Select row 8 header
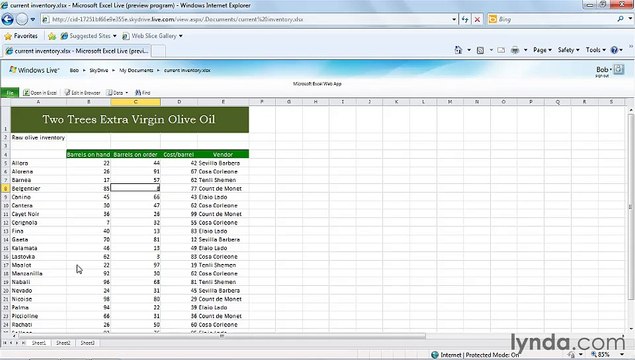635x360 pixels. pos(6,189)
